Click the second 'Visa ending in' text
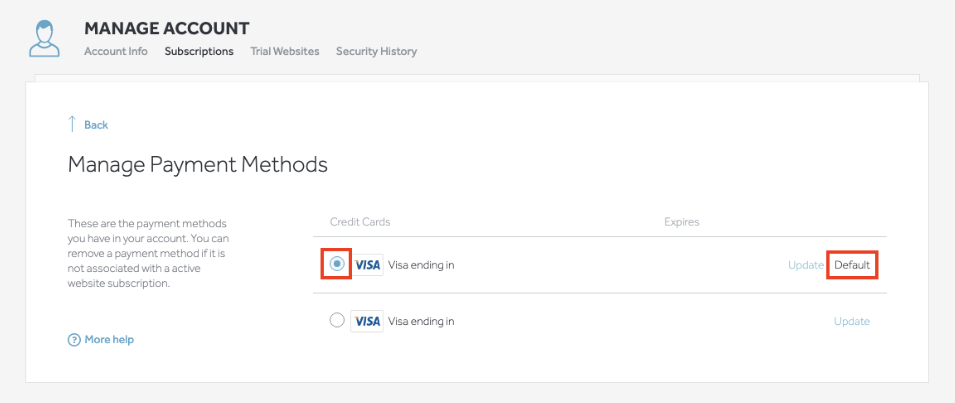Screen dimensions: 955x403 421,321
